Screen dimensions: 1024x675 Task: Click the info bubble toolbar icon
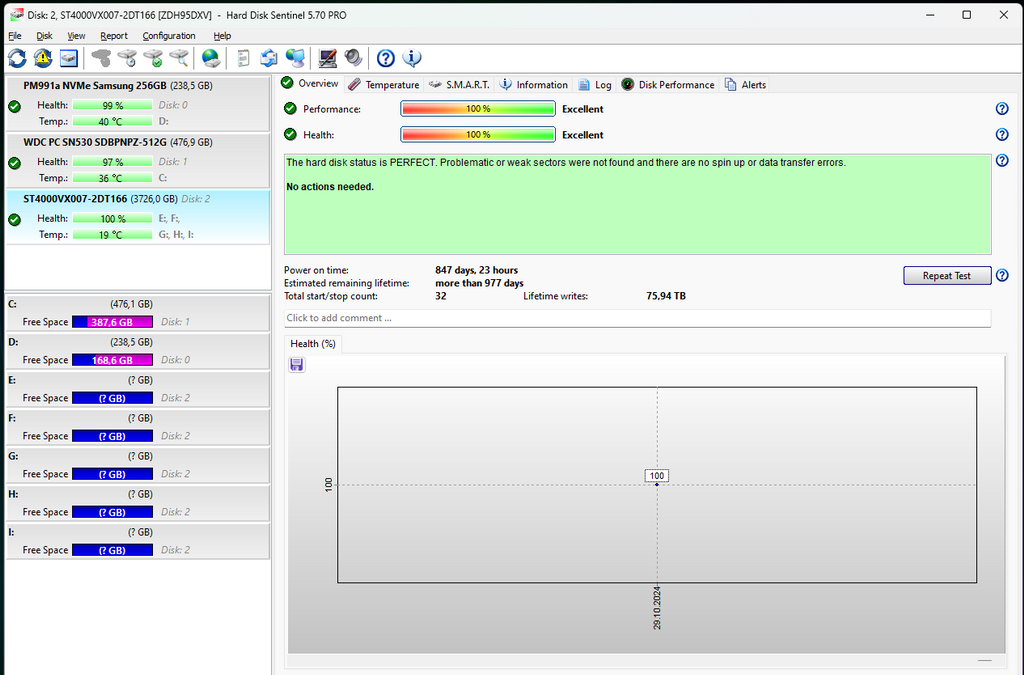[411, 58]
